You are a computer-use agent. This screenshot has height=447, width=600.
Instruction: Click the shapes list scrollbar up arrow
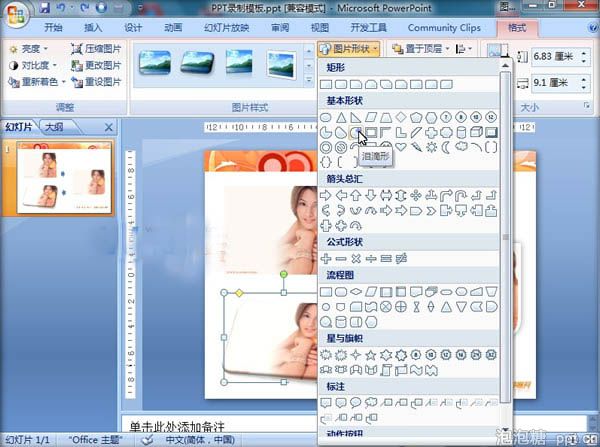[505, 66]
